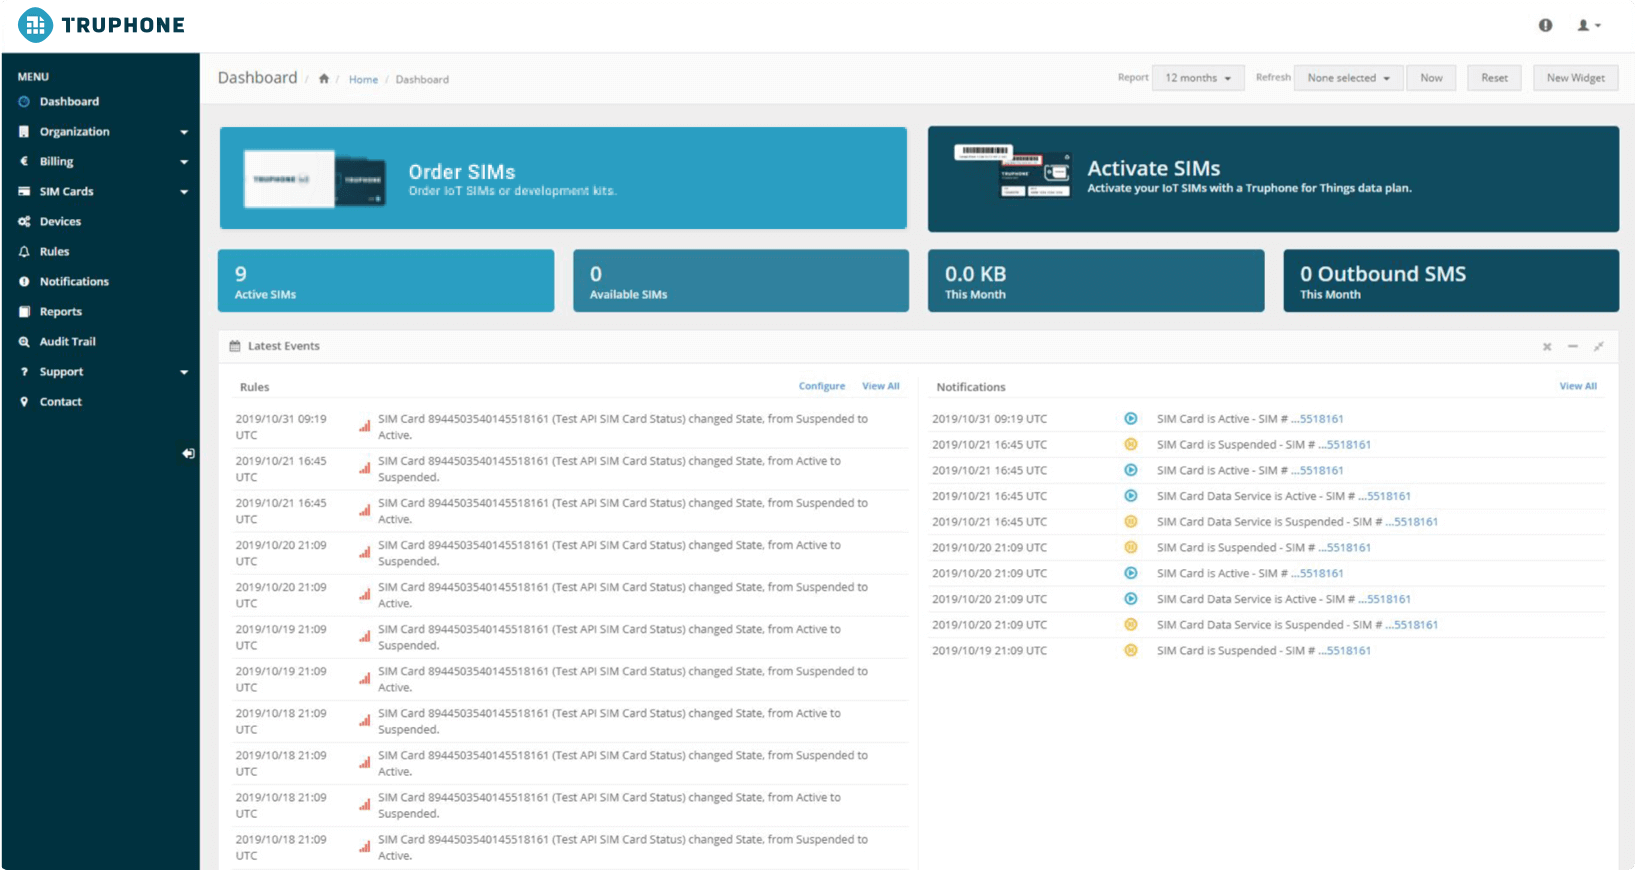Open the Refresh None selected dropdown
This screenshot has width=1635, height=870.
(1348, 78)
